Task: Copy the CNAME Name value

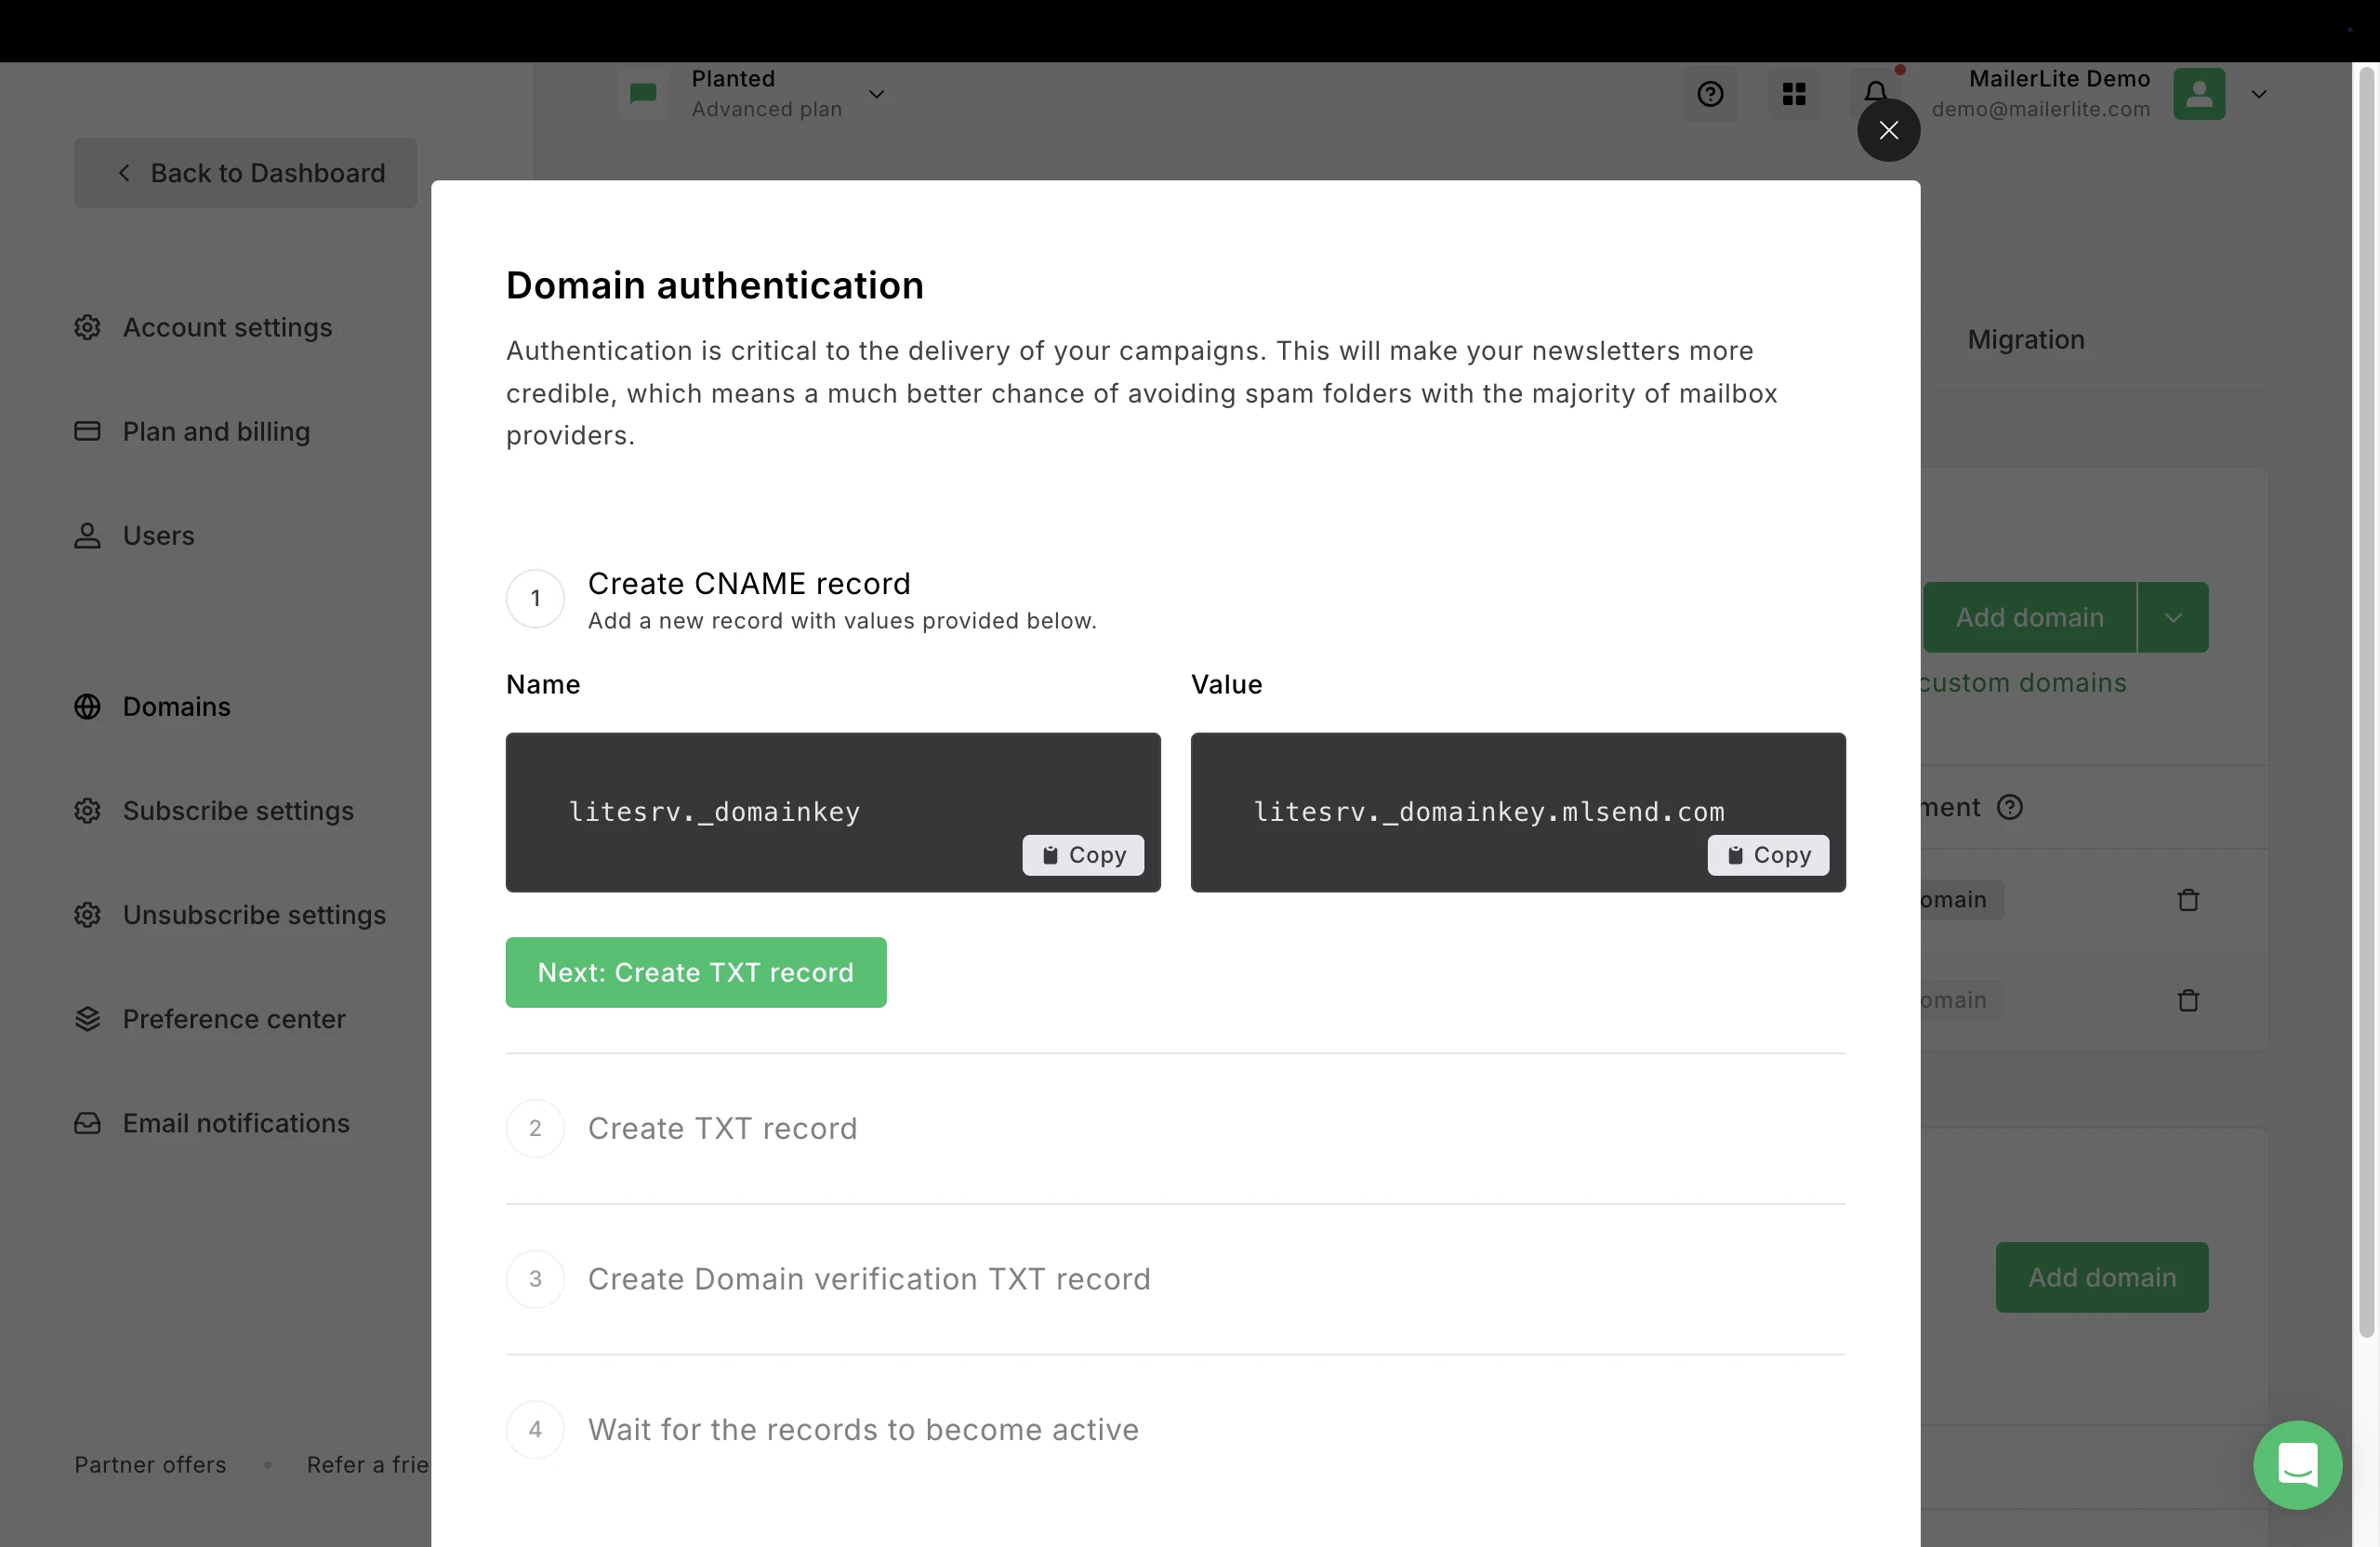Action: point(1083,855)
